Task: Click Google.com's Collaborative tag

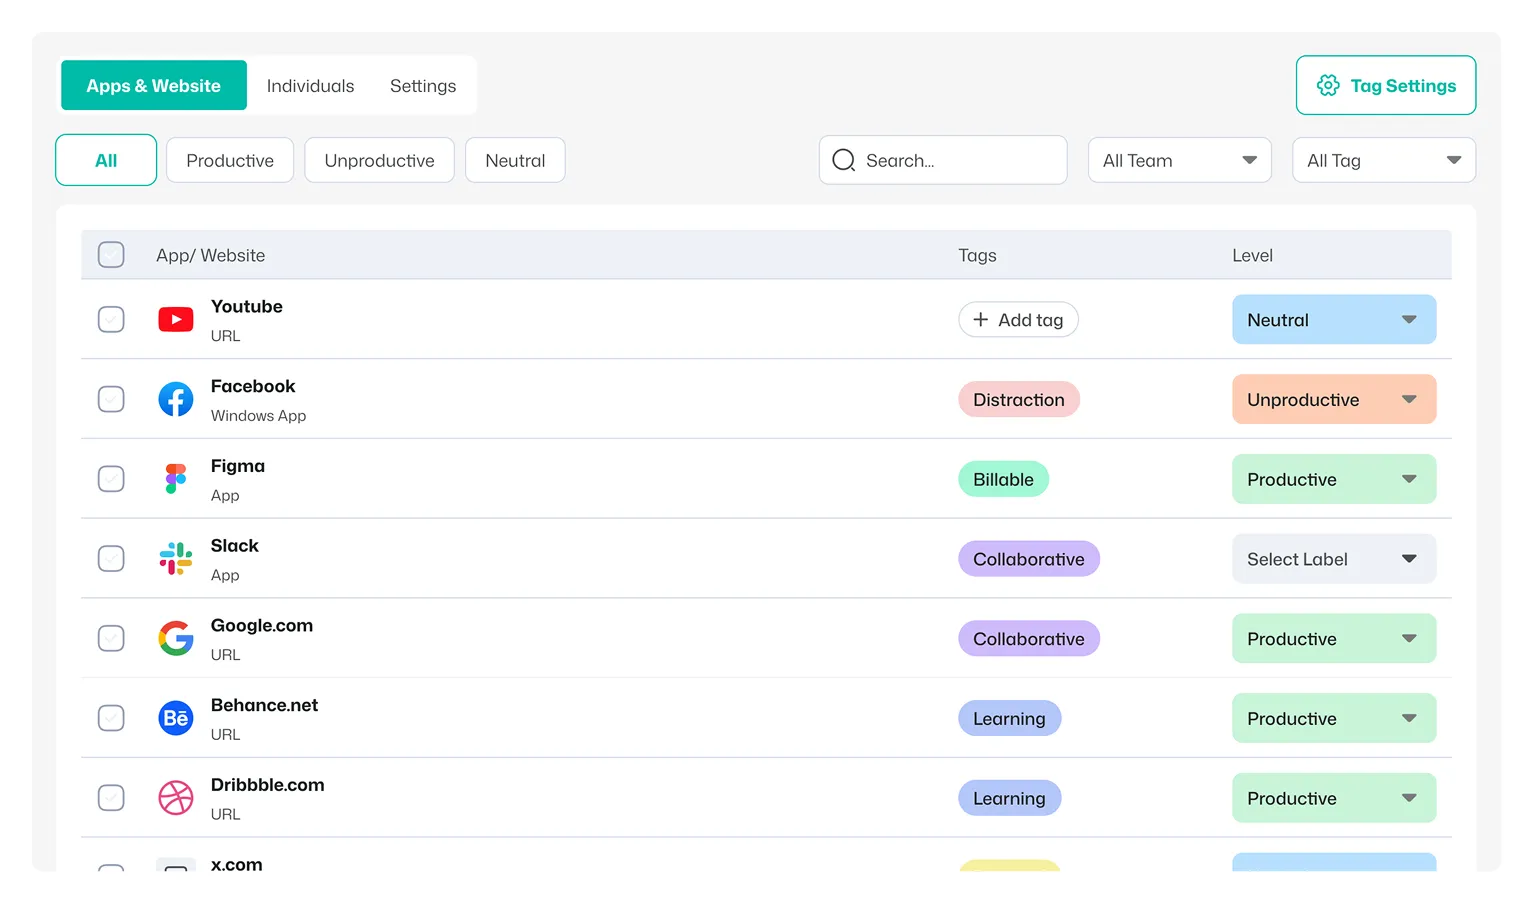Action: (x=1029, y=638)
